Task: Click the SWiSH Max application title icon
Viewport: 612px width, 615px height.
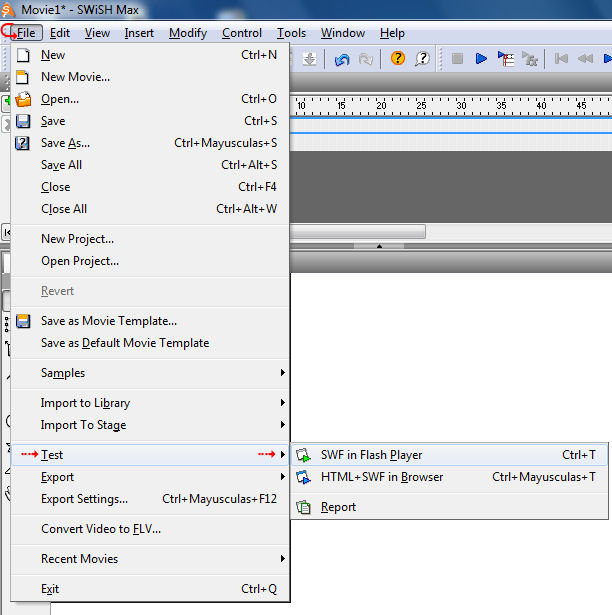Action: pos(8,9)
